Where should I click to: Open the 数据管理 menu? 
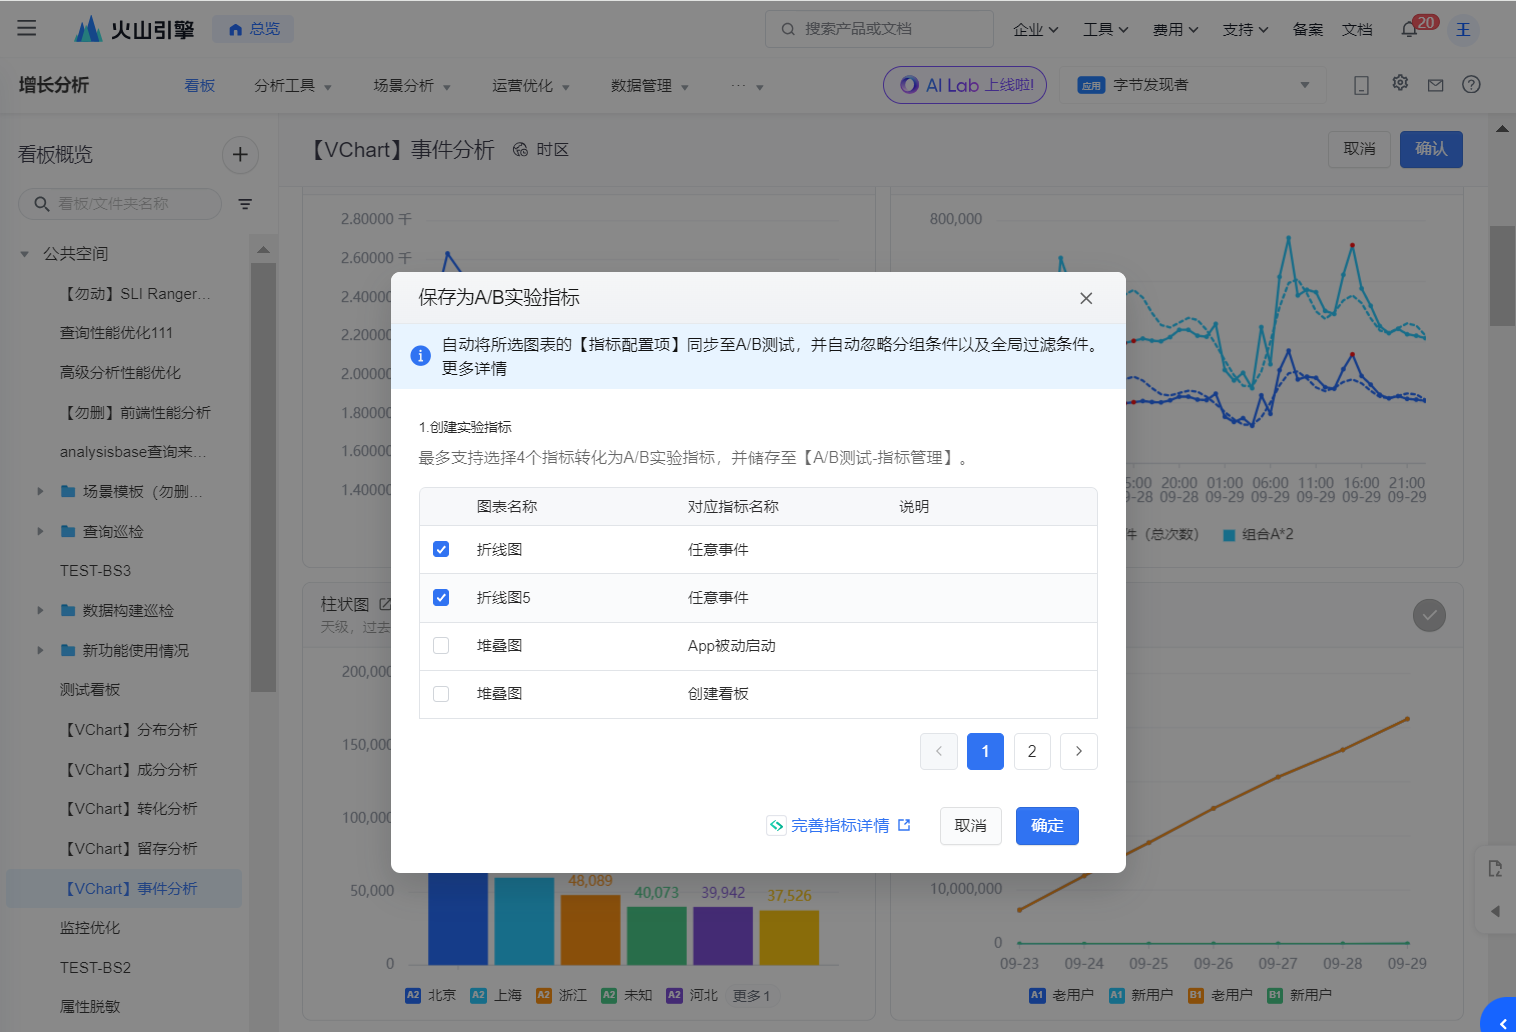650,86
